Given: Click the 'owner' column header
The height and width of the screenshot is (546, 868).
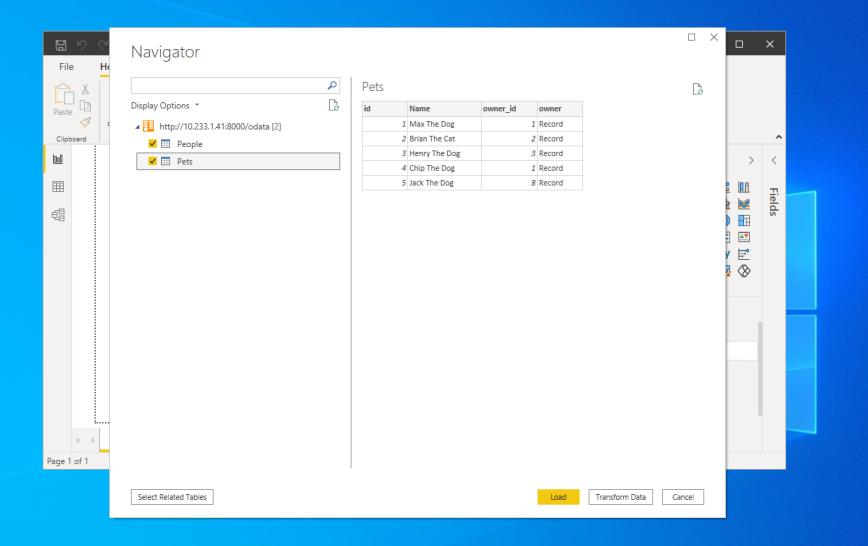Looking at the screenshot, I should point(560,109).
